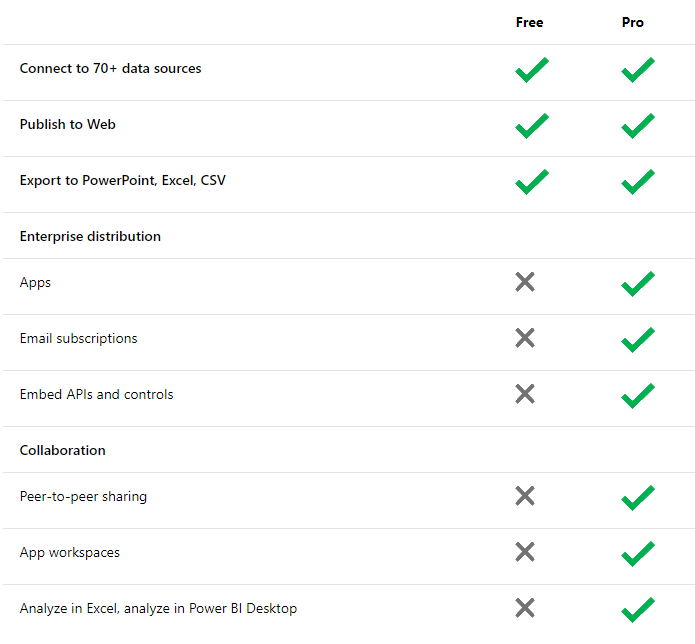Click Free column checkmark for Connect to 70+ data sources

point(531,70)
